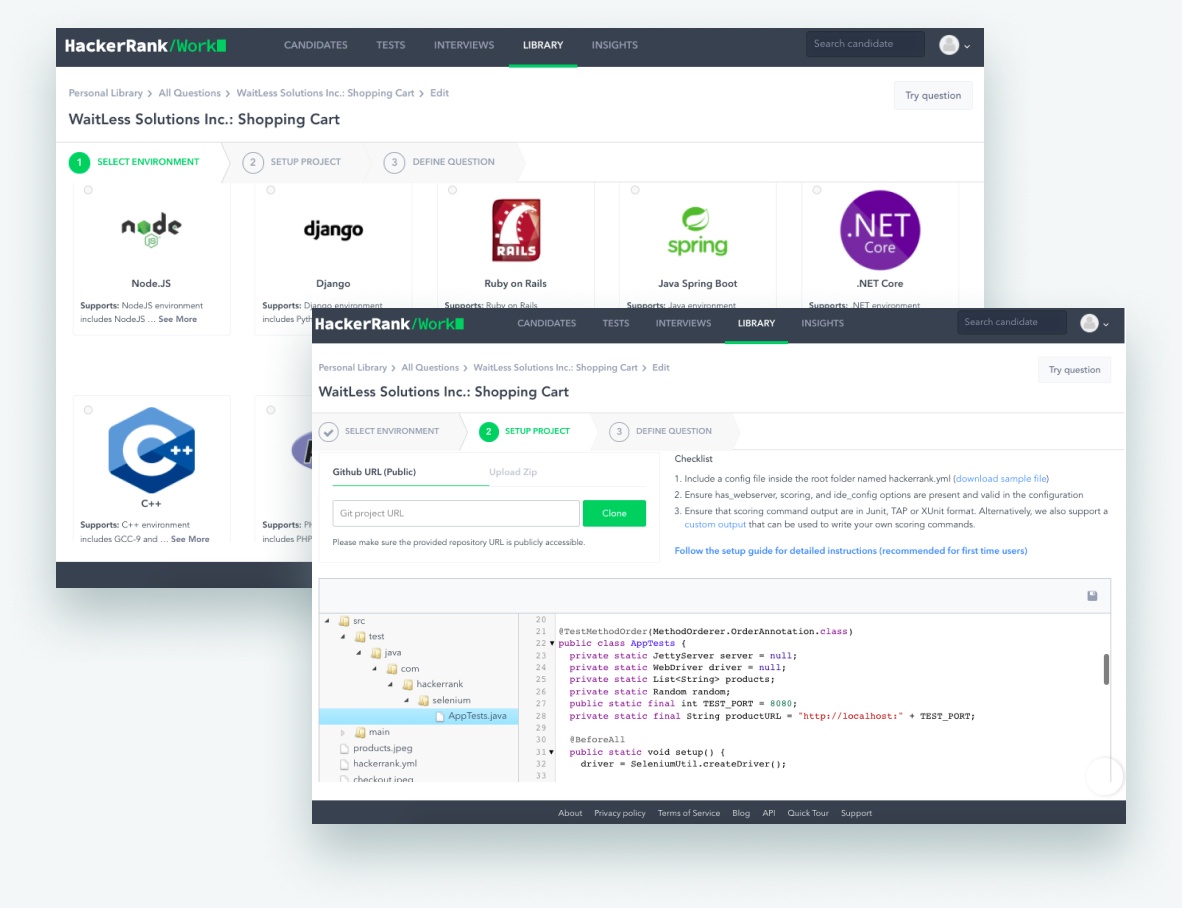Open the Interviews tab in the back window
1182x908 pixels.
(464, 45)
